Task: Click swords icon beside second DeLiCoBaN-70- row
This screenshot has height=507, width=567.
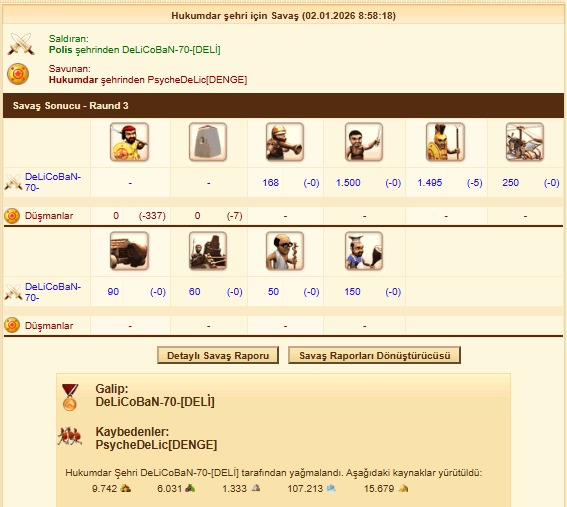Action: click(x=13, y=292)
